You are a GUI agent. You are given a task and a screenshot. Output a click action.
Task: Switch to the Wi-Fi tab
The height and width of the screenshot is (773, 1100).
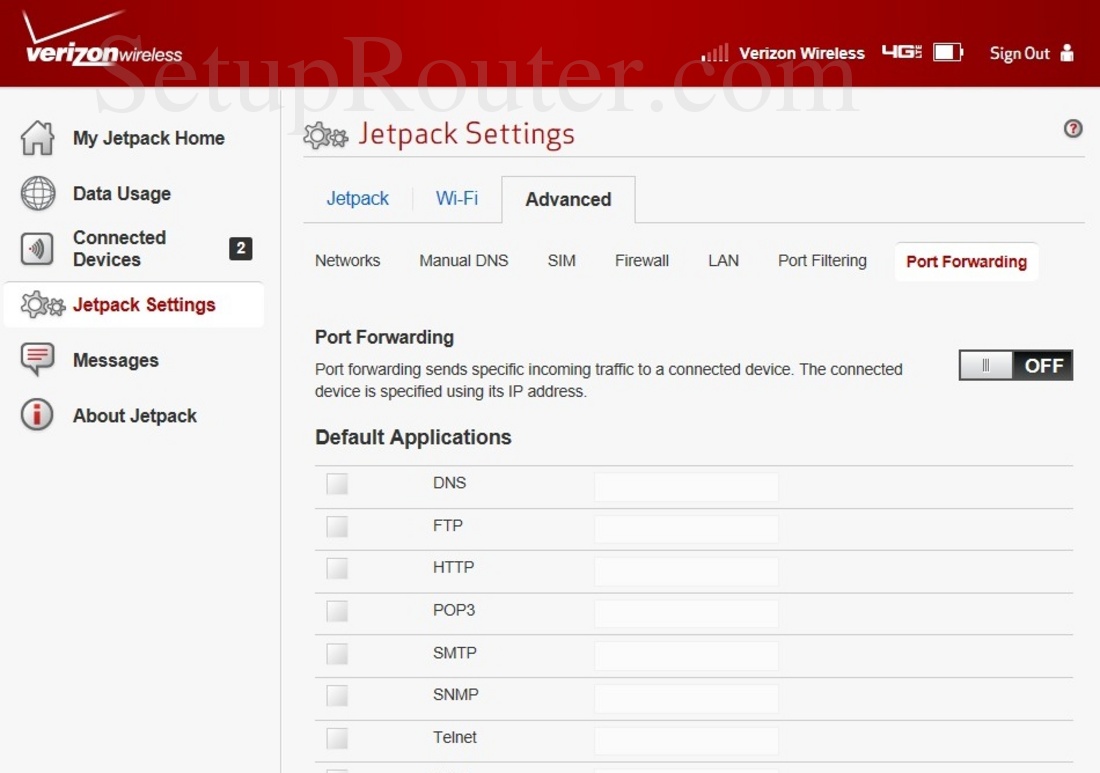[457, 198]
